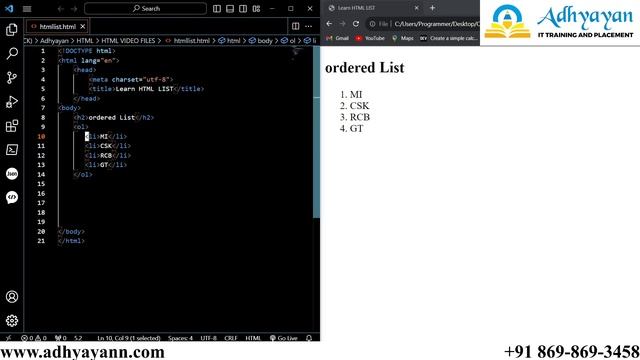Select htmllist.html in the breadcrumbs
The image size is (640, 360).
point(187,41)
